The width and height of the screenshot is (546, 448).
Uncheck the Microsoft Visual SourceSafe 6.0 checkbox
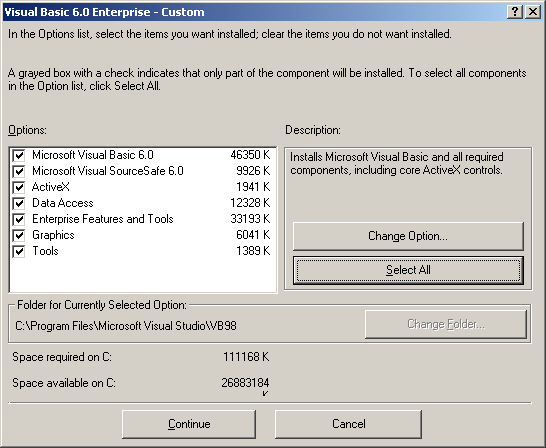pos(19,171)
